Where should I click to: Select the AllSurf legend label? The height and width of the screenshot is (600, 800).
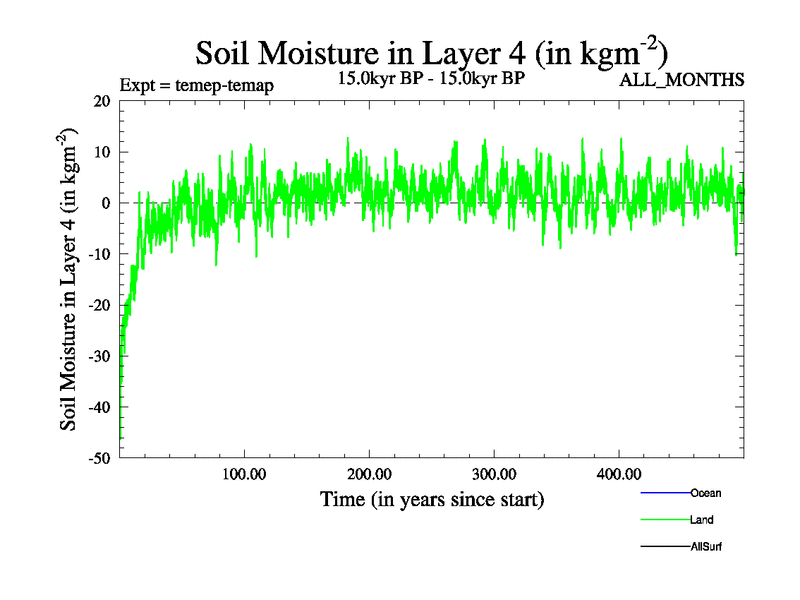(x=706, y=547)
